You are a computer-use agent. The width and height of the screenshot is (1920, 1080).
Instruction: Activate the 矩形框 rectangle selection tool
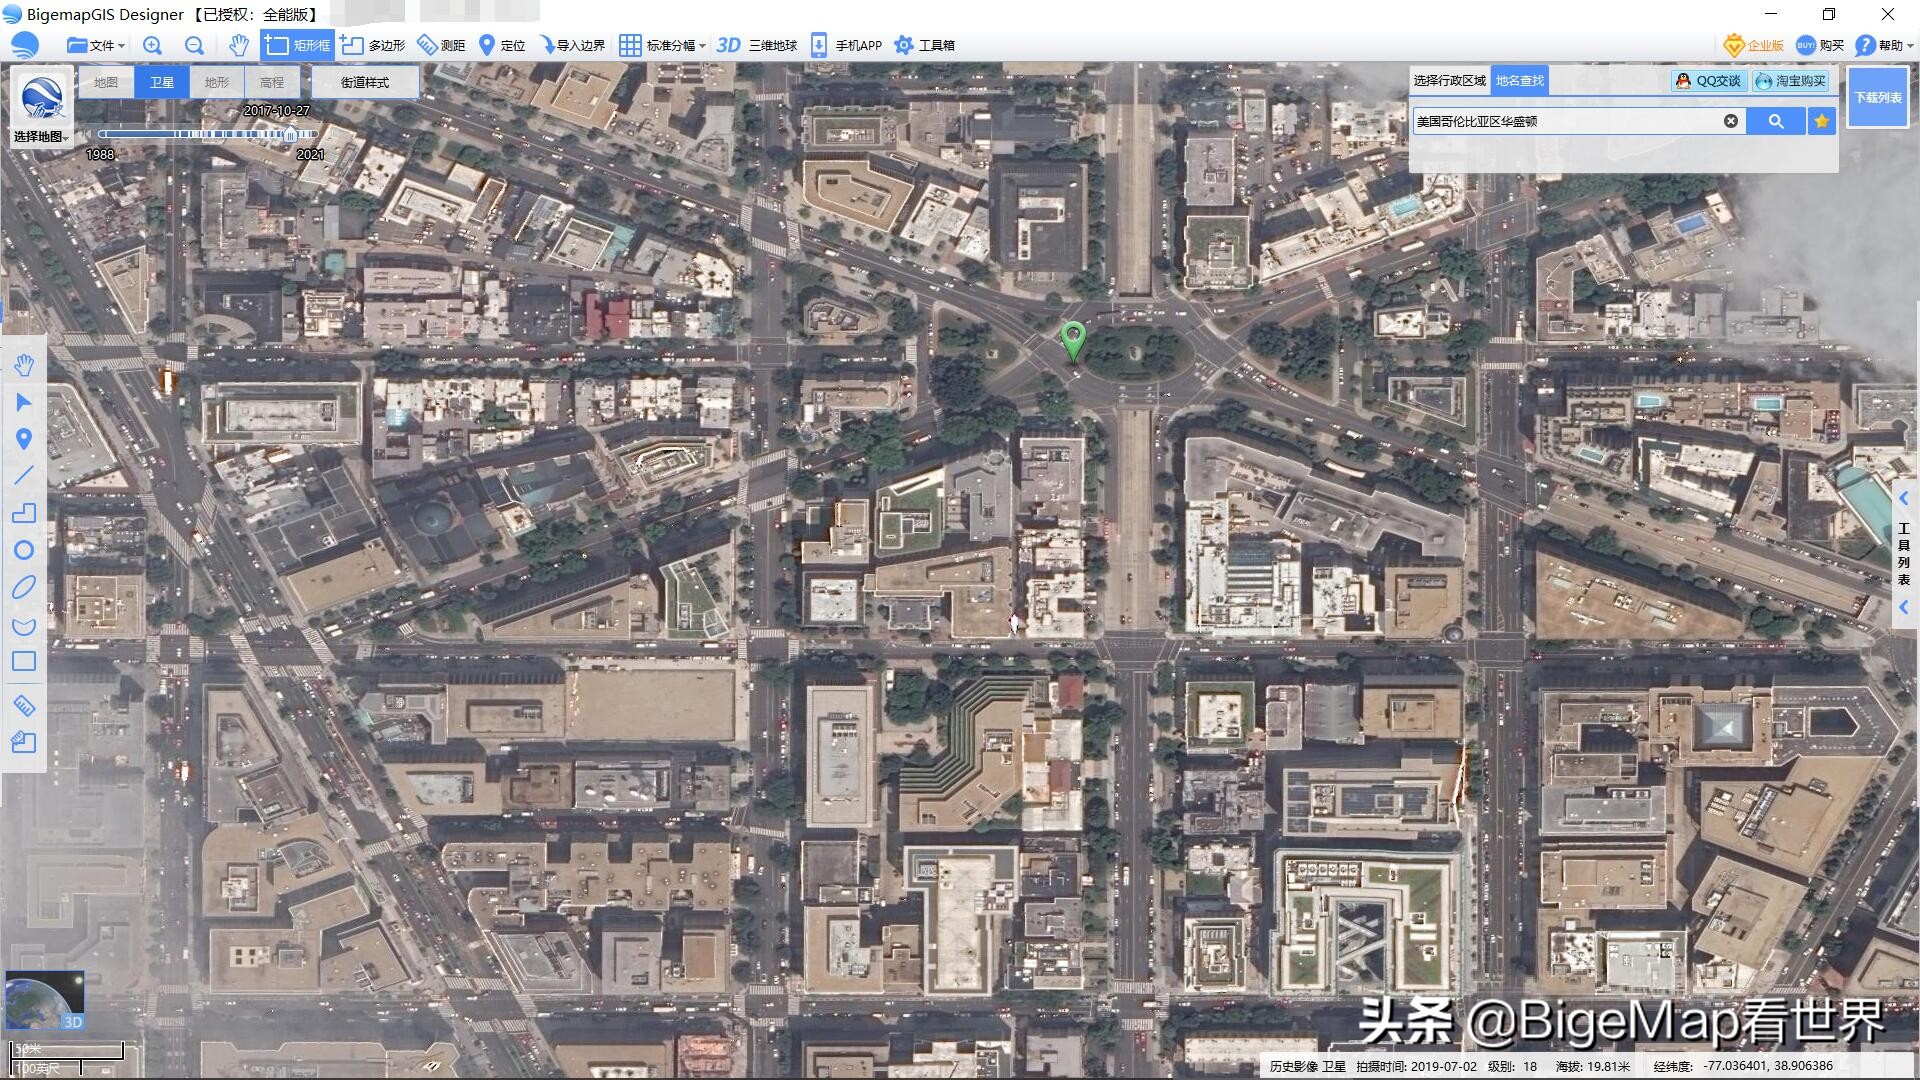[x=297, y=45]
